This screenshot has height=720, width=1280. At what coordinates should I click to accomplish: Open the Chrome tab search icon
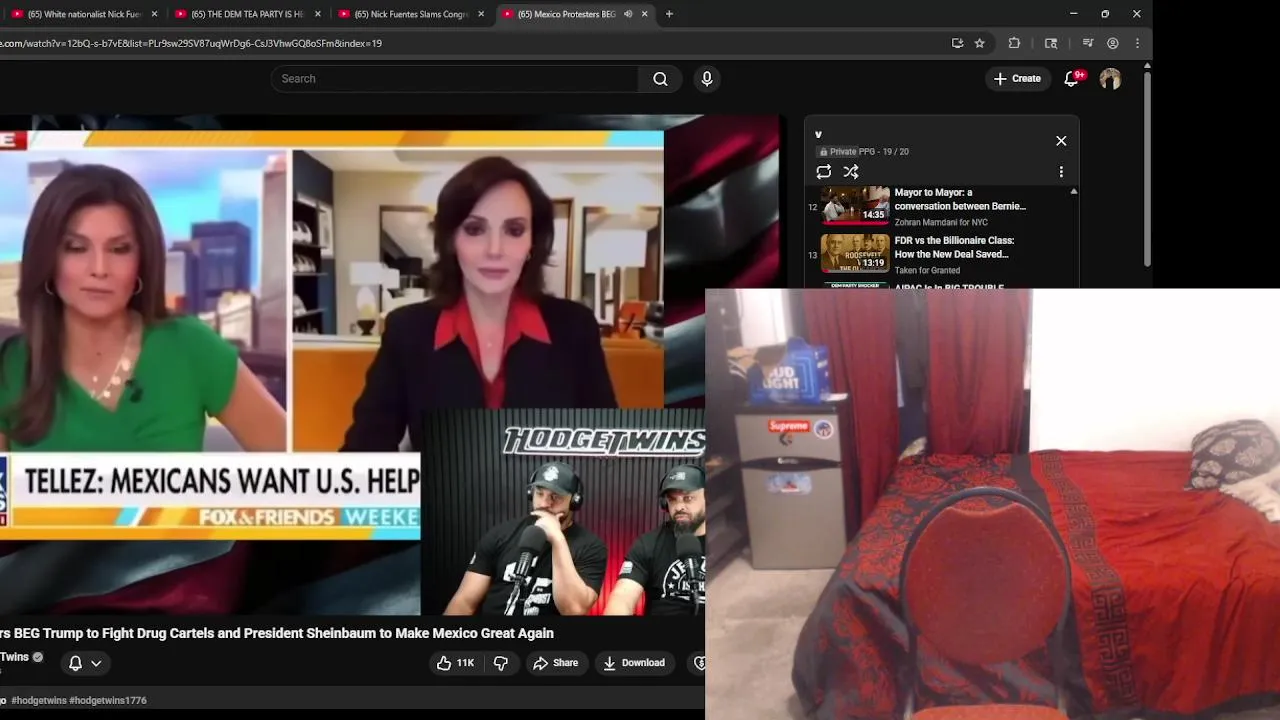pos(1051,43)
